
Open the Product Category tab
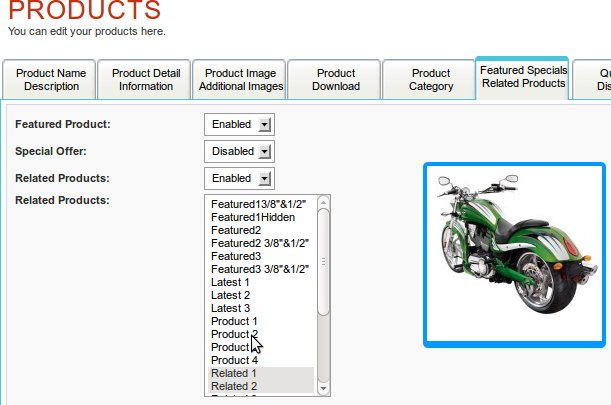click(x=431, y=80)
